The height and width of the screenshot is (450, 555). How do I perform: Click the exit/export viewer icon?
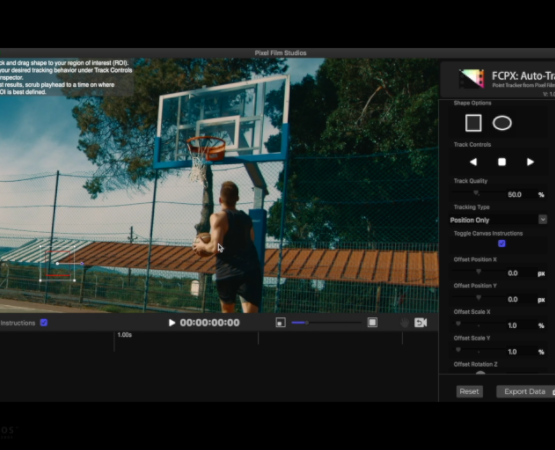pyautogui.click(x=421, y=323)
